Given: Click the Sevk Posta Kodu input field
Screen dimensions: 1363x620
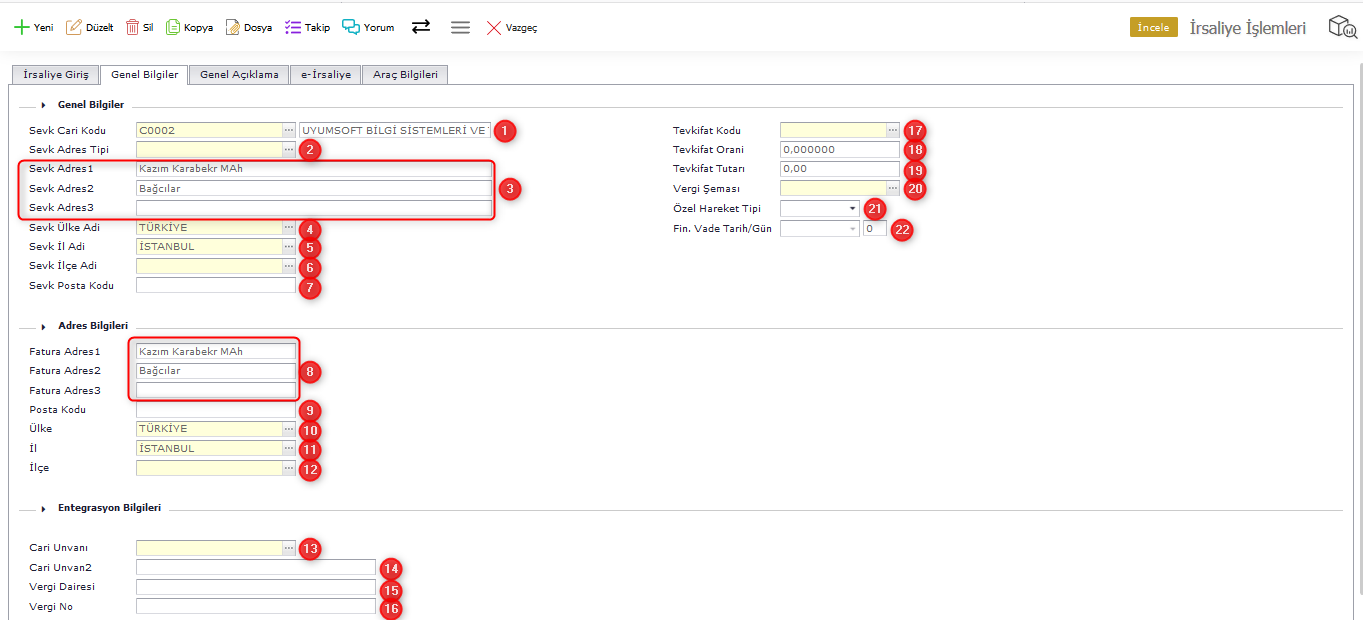Looking at the screenshot, I should tap(216, 286).
